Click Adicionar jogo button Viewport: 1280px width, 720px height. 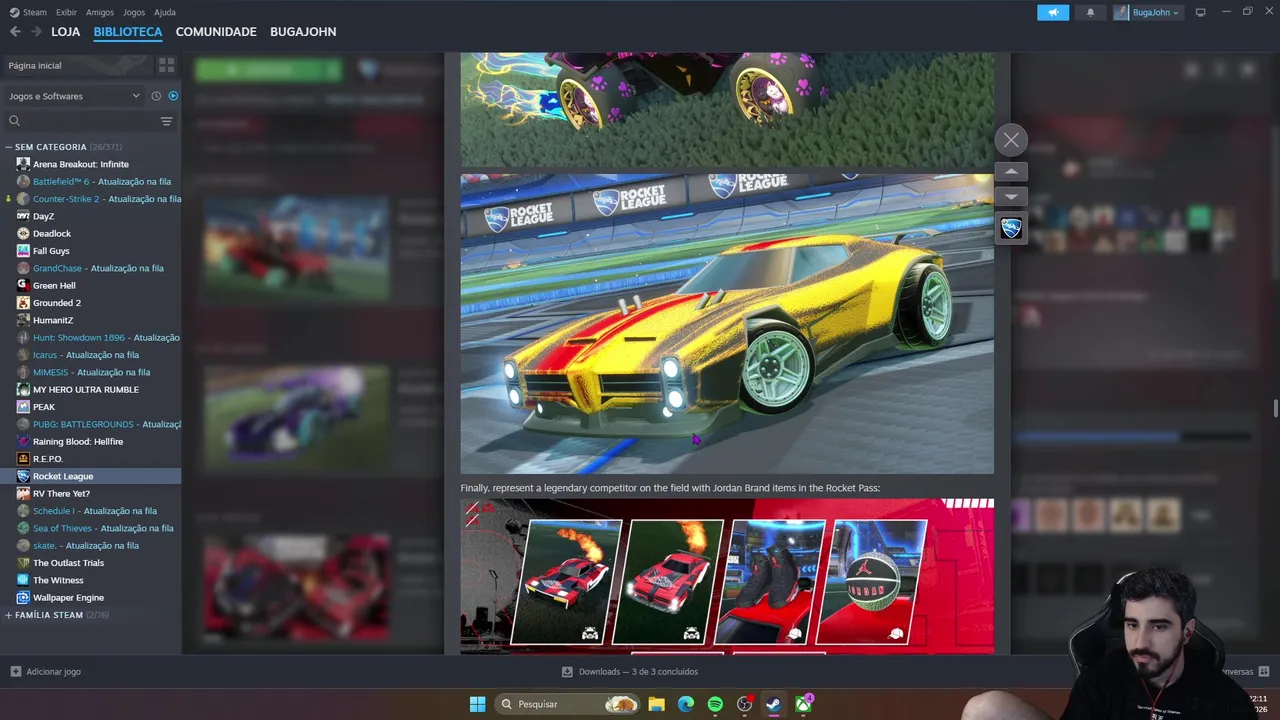tap(46, 672)
